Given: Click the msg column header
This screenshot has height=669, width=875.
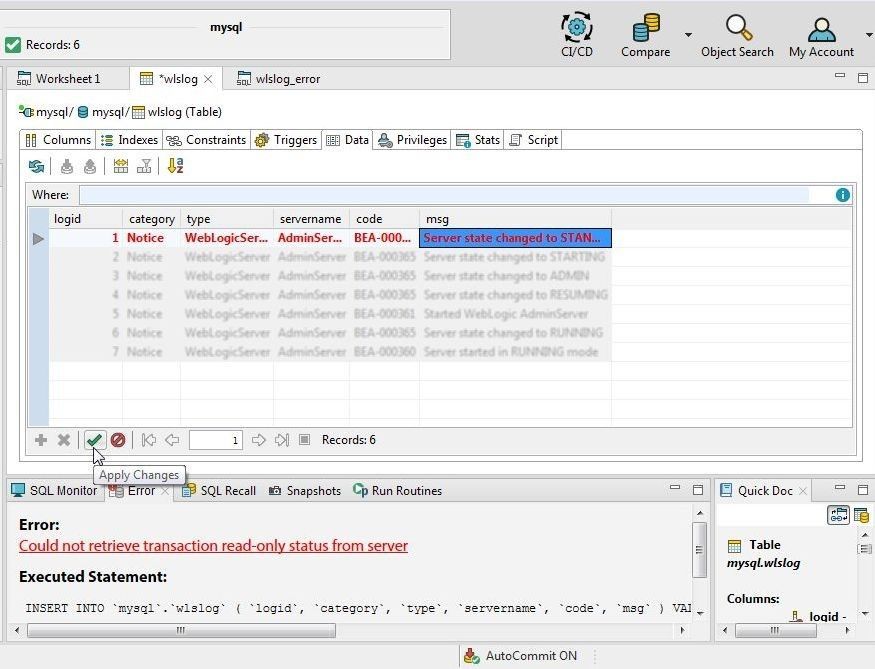Looking at the screenshot, I should [515, 219].
